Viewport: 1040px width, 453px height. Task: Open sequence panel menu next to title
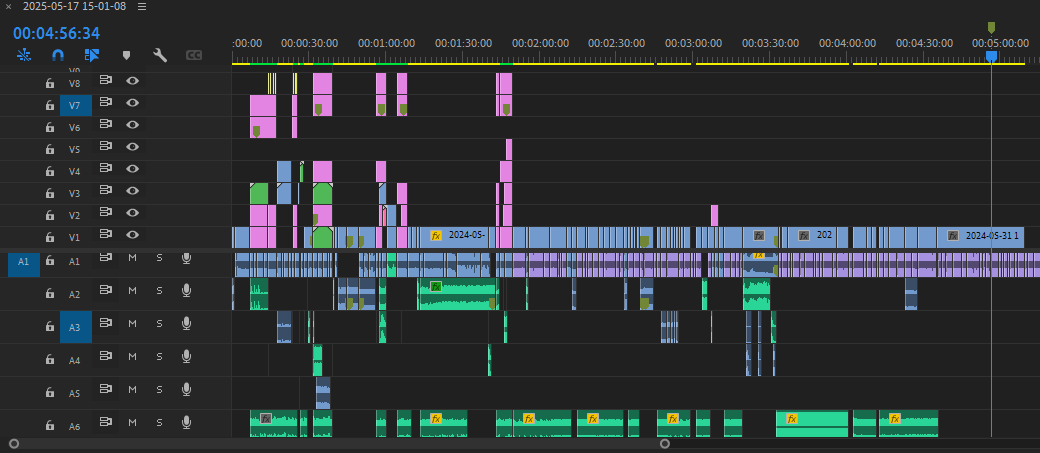[142, 7]
